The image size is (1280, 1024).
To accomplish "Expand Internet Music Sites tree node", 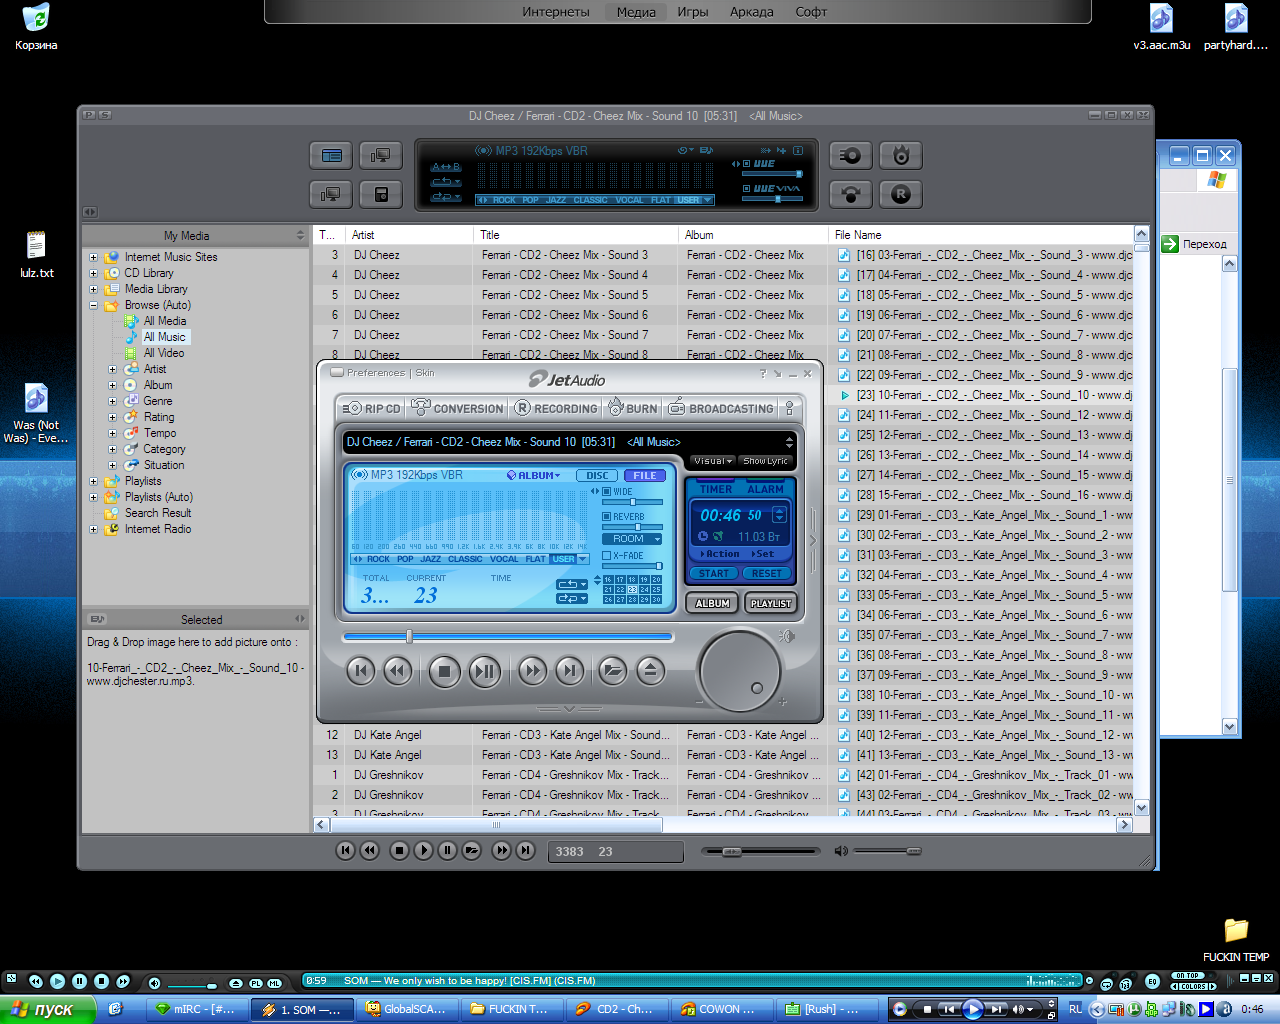I will point(93,257).
